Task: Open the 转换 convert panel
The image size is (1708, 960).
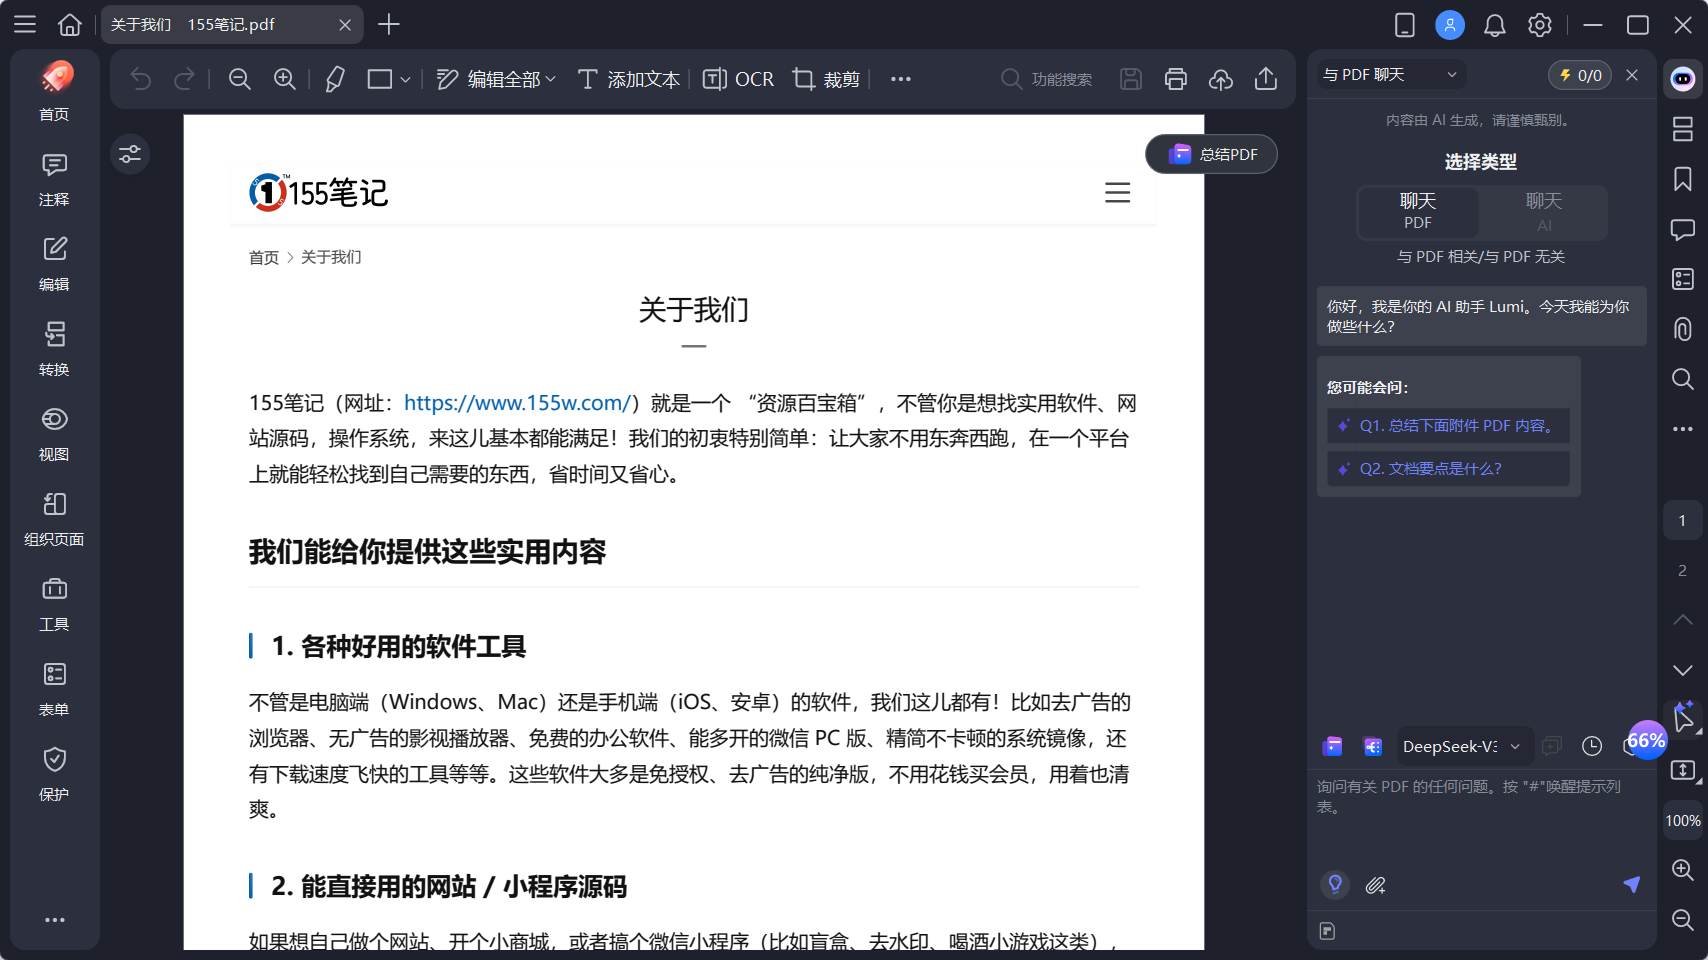Action: click(x=54, y=347)
